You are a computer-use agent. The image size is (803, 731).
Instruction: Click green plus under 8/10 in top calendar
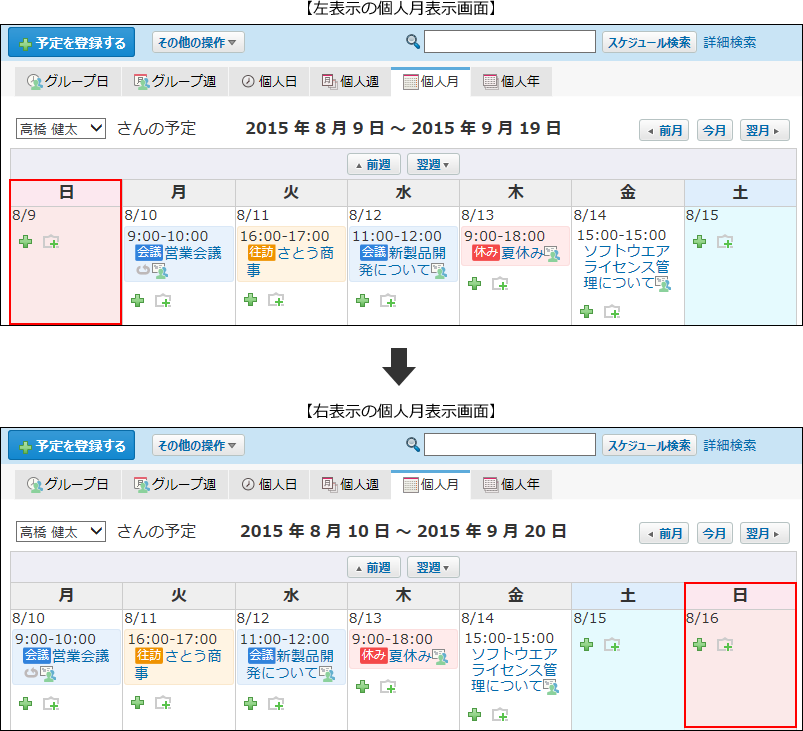(x=137, y=300)
